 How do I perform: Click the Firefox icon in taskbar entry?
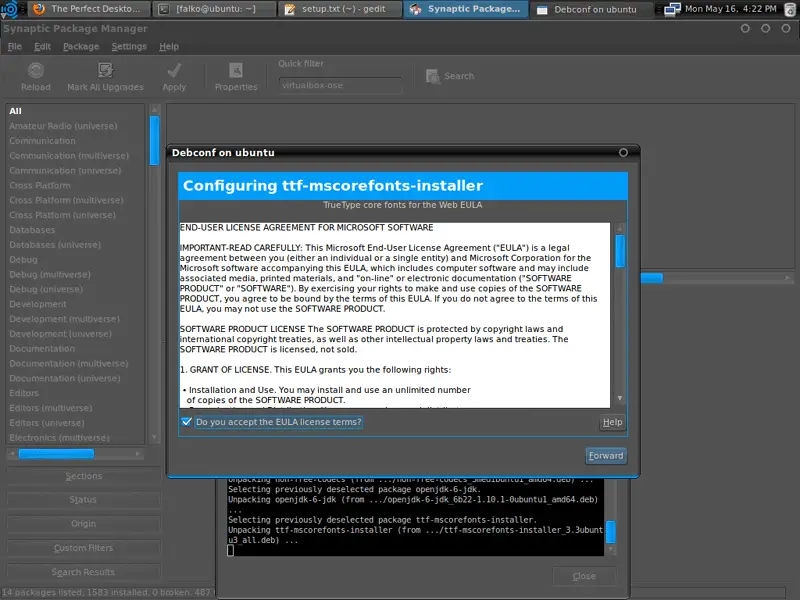(x=39, y=9)
